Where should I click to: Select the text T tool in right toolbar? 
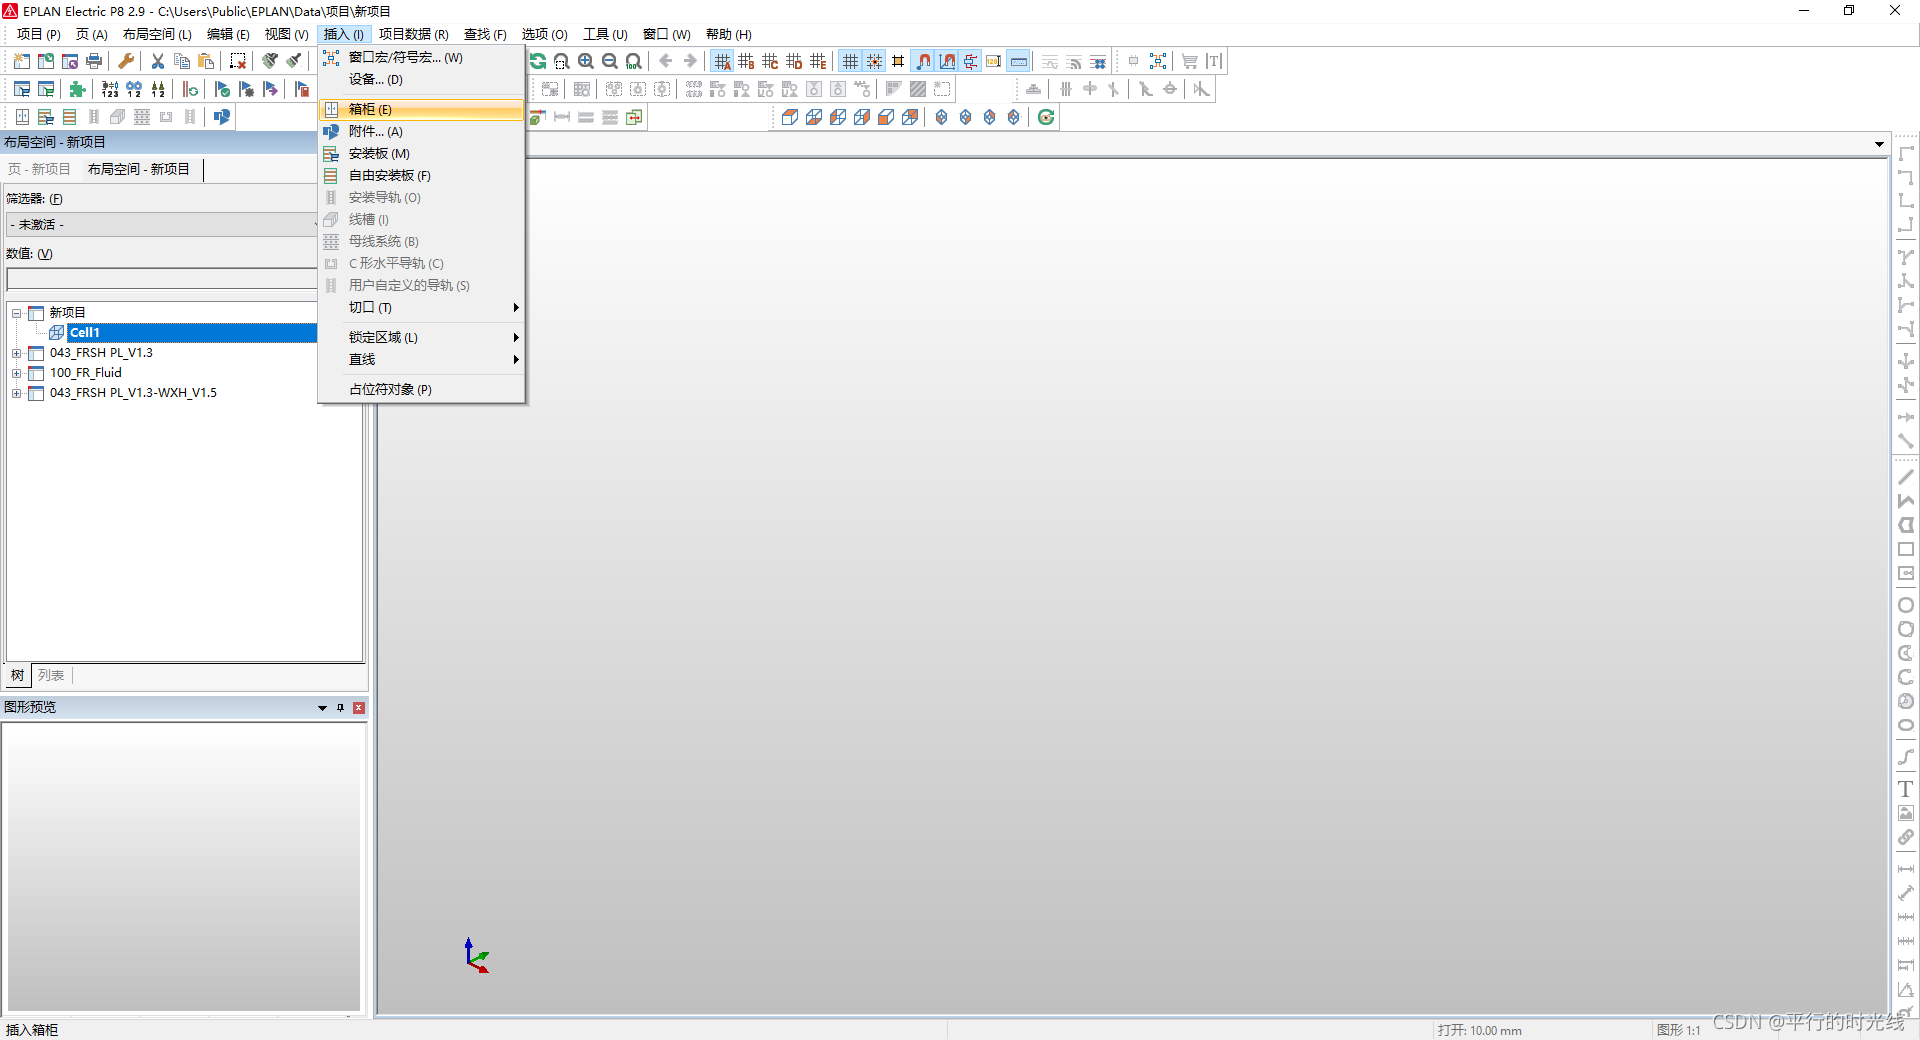click(x=1906, y=789)
